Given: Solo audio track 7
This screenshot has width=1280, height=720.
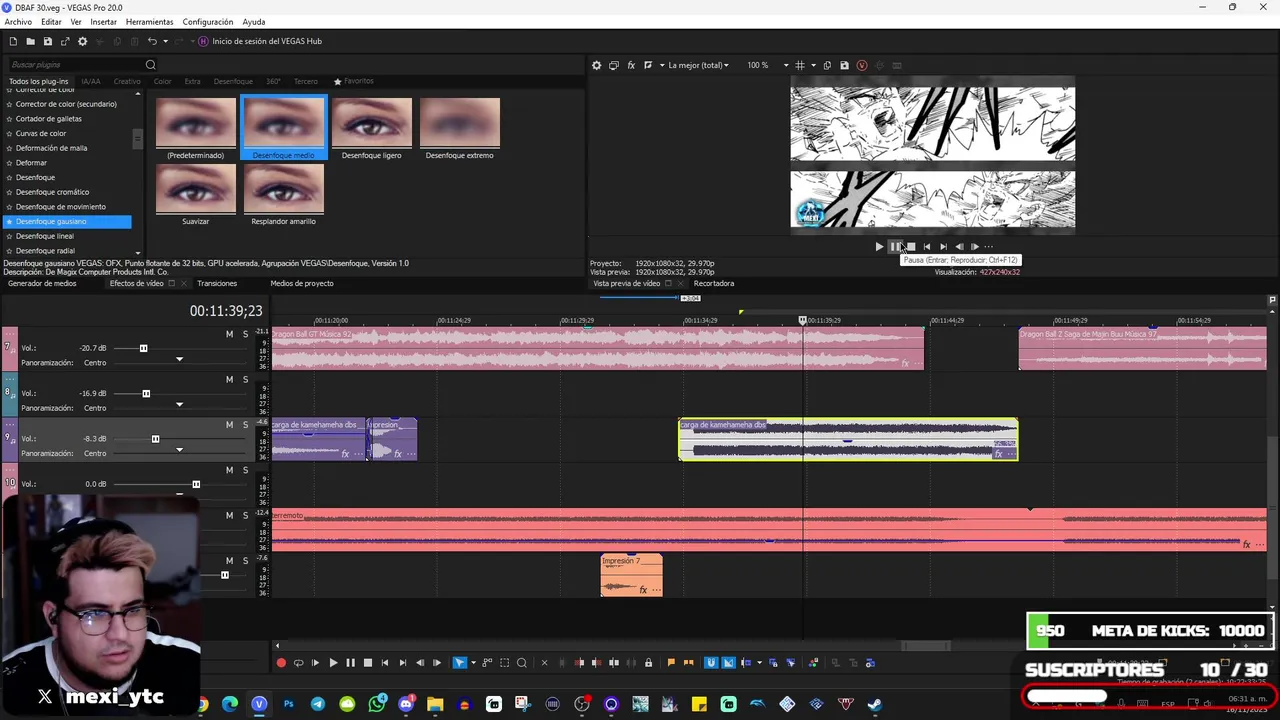Looking at the screenshot, I should [x=245, y=334].
